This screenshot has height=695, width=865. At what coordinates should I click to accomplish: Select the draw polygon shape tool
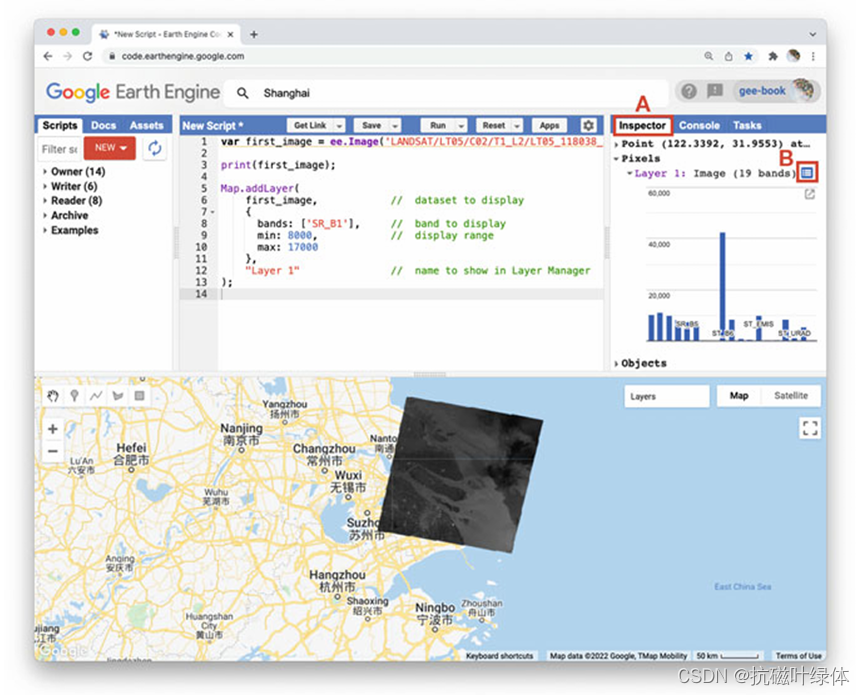[118, 396]
